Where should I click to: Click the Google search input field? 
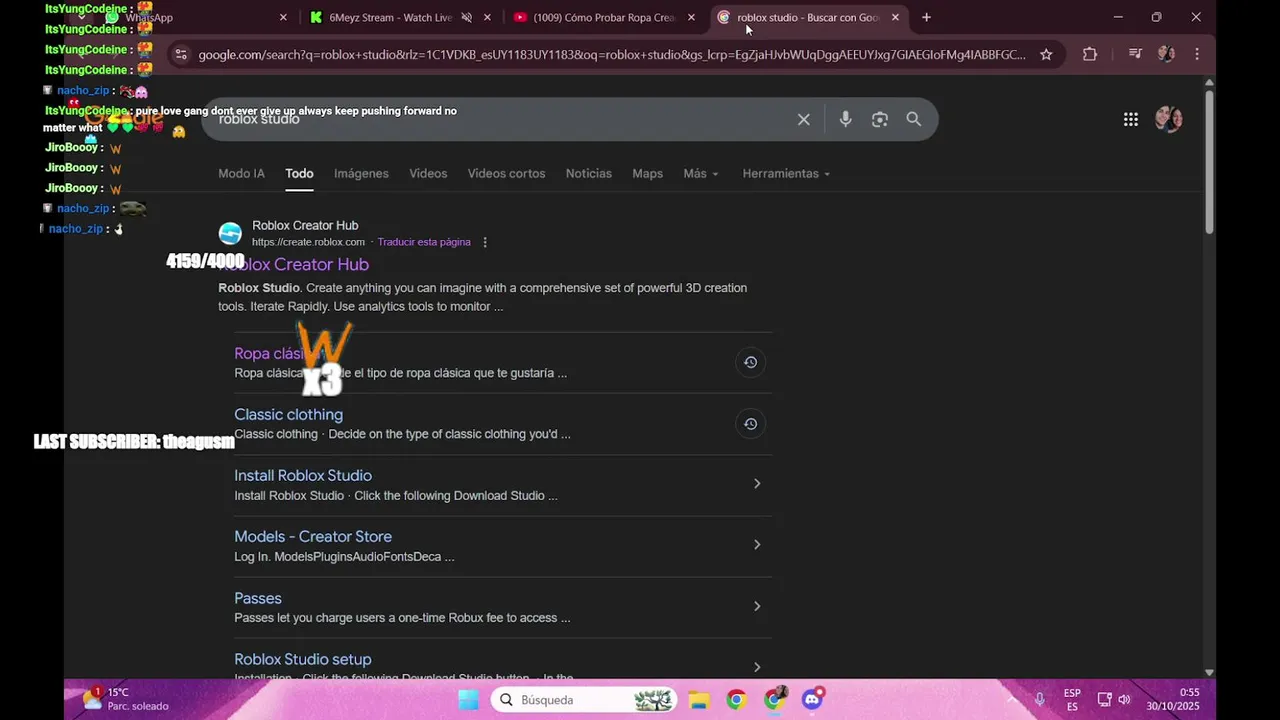pos(500,119)
